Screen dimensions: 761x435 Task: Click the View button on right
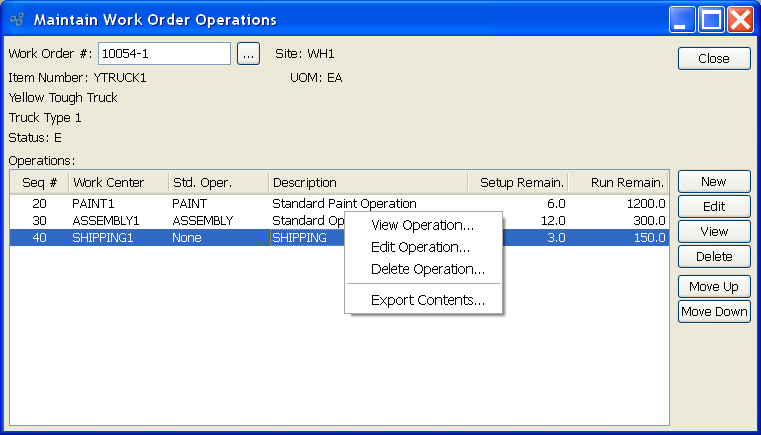click(x=713, y=232)
